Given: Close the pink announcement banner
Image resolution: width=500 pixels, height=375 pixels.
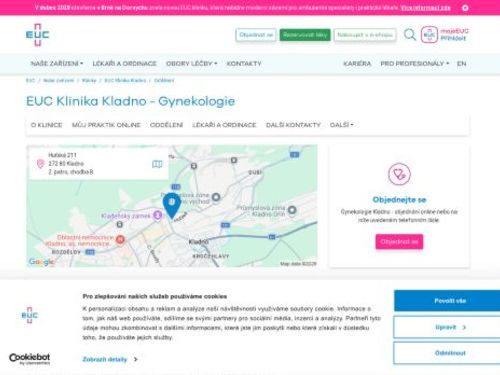Looking at the screenshot, I should [x=465, y=8].
